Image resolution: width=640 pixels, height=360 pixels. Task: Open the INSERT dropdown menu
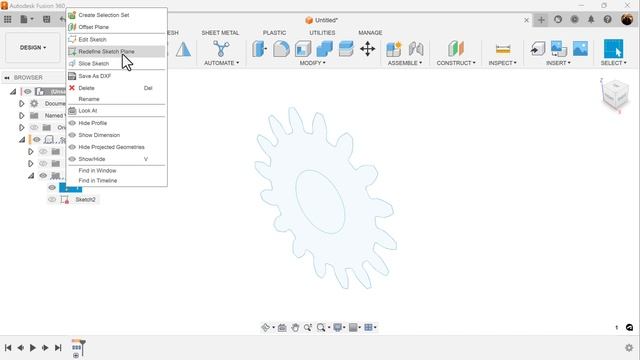pos(558,63)
